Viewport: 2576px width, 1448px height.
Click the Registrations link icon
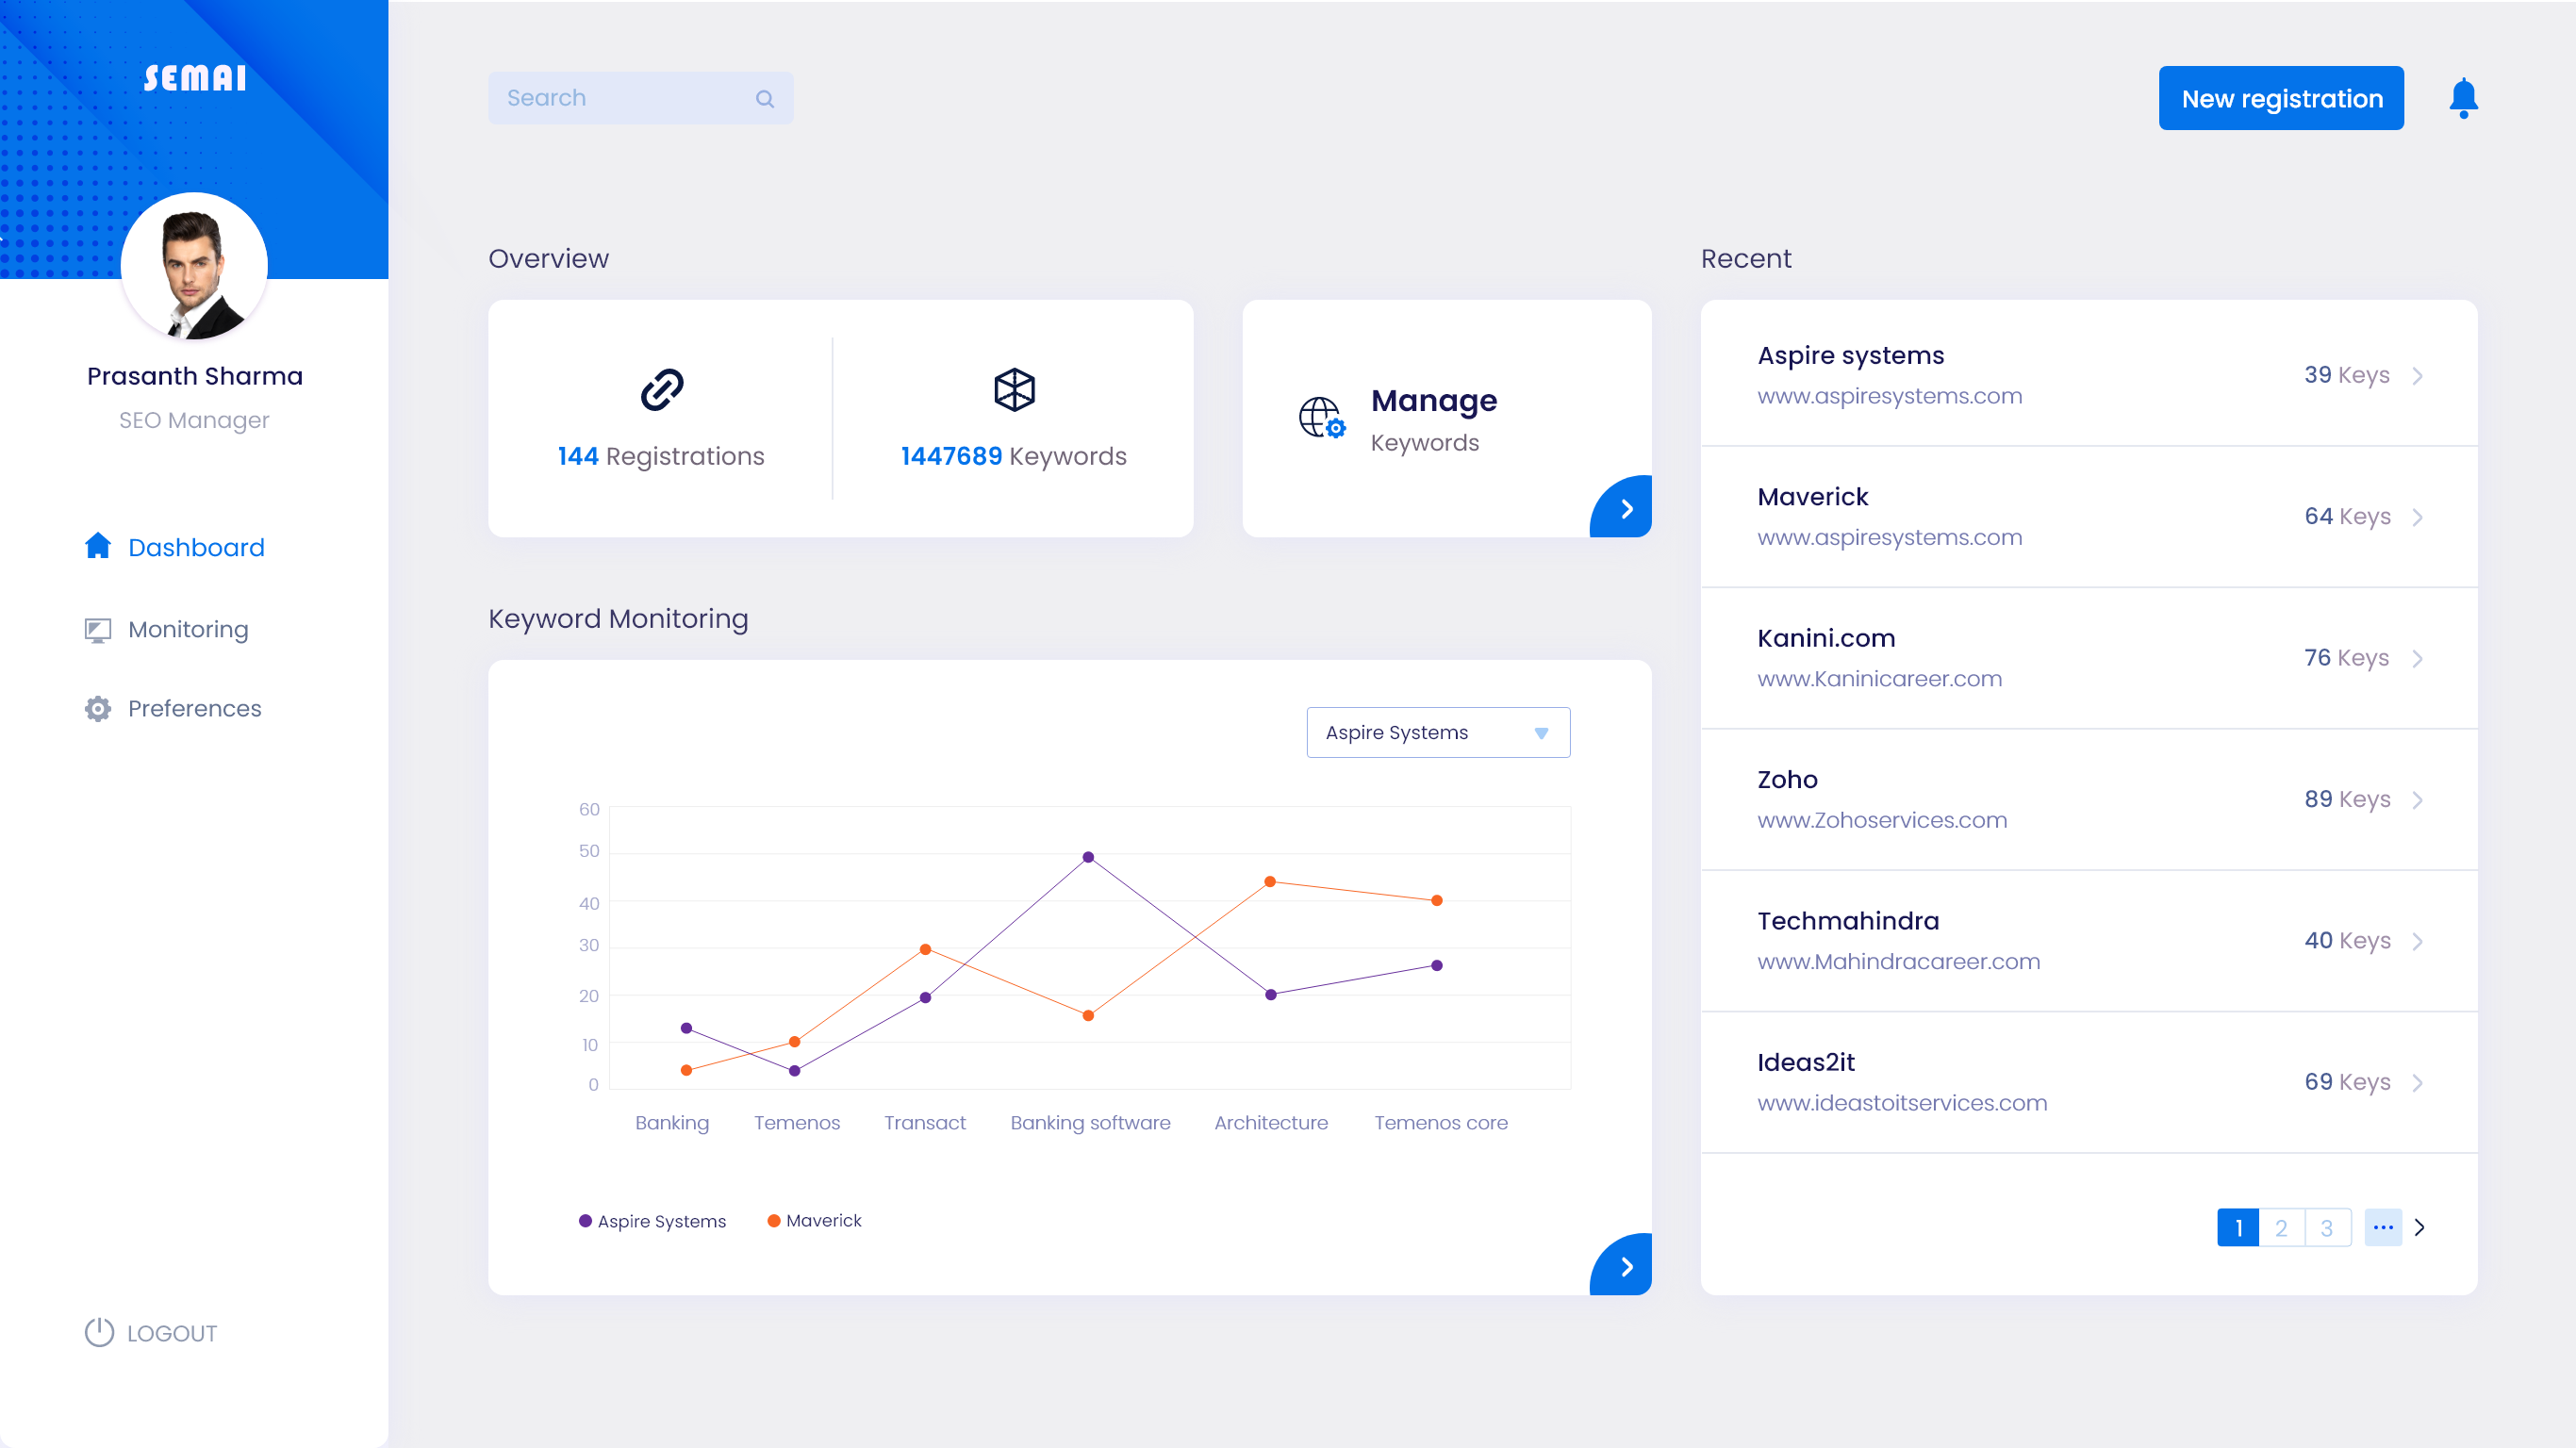point(661,389)
